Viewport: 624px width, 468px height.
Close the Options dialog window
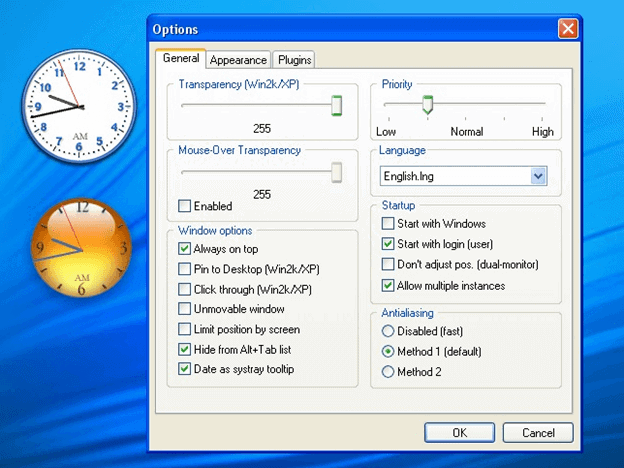coord(567,29)
